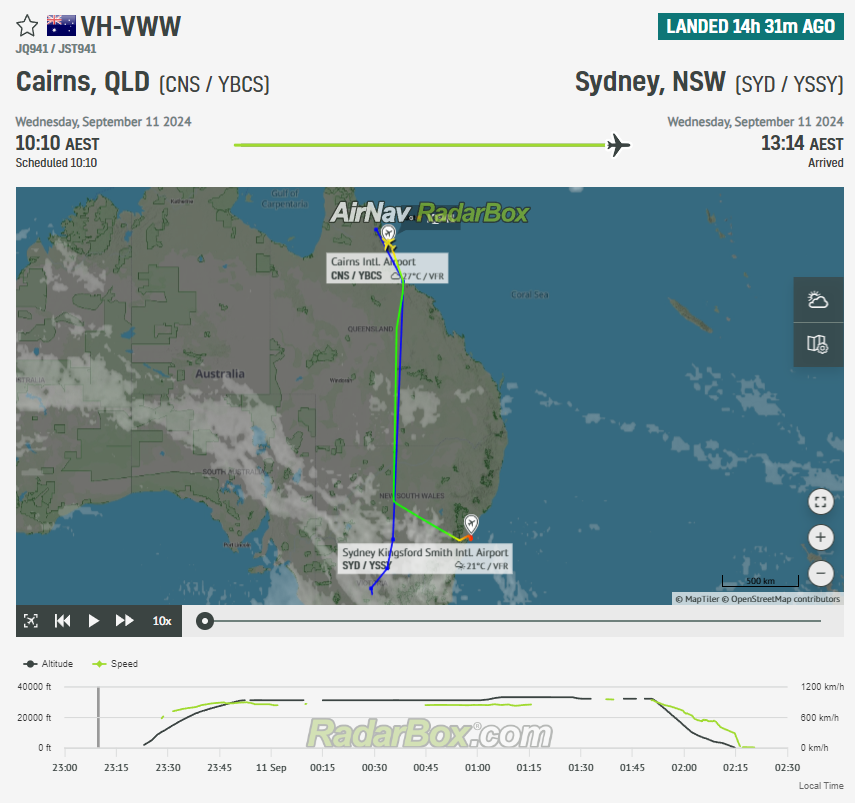Star VH-VWW as a favorite
855x803 pixels.
27,26
